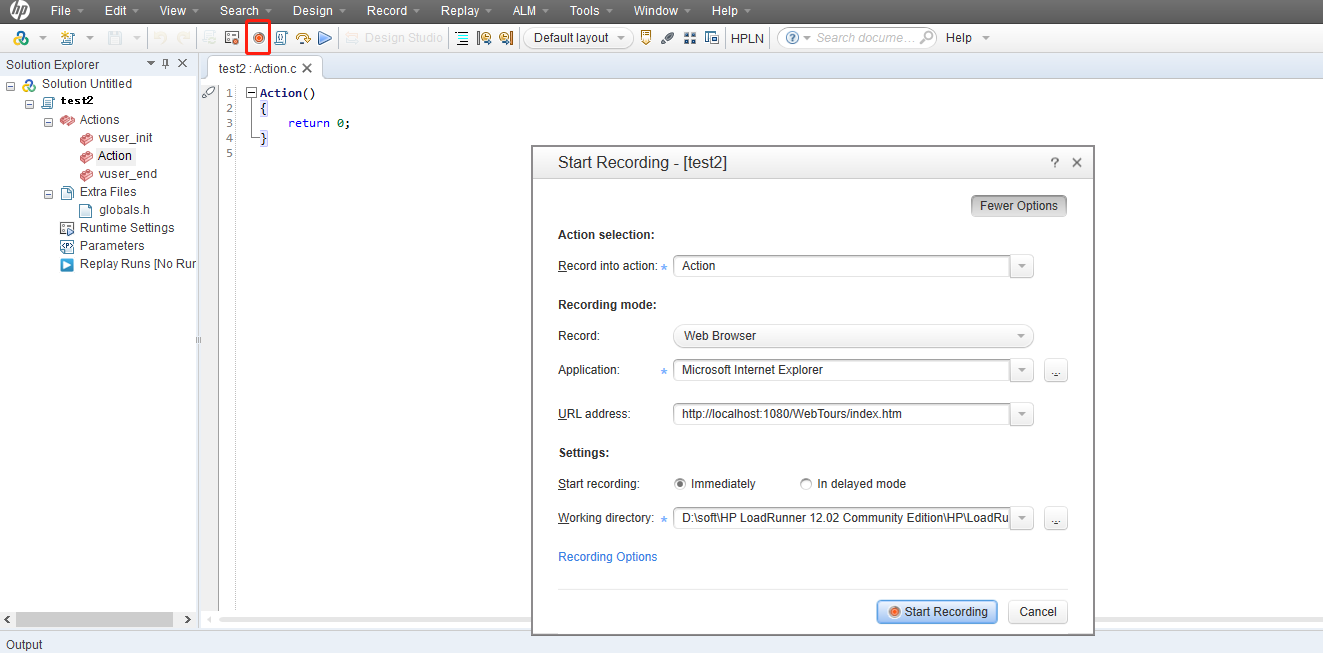Click the Cancel button
This screenshot has height=653, width=1323.
click(x=1038, y=612)
